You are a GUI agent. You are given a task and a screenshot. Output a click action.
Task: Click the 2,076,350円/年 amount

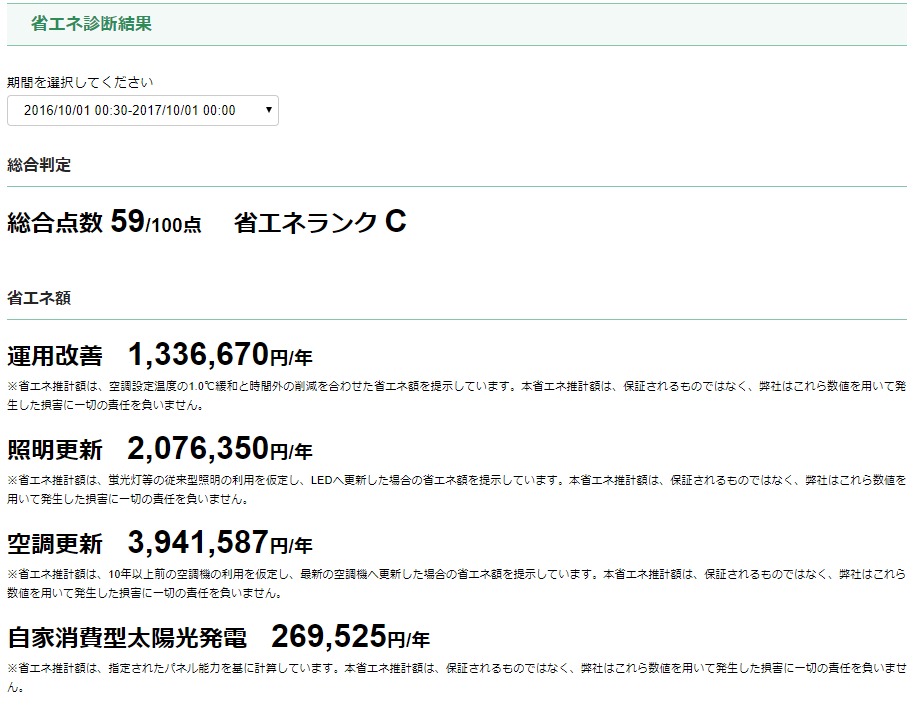[x=220, y=448]
